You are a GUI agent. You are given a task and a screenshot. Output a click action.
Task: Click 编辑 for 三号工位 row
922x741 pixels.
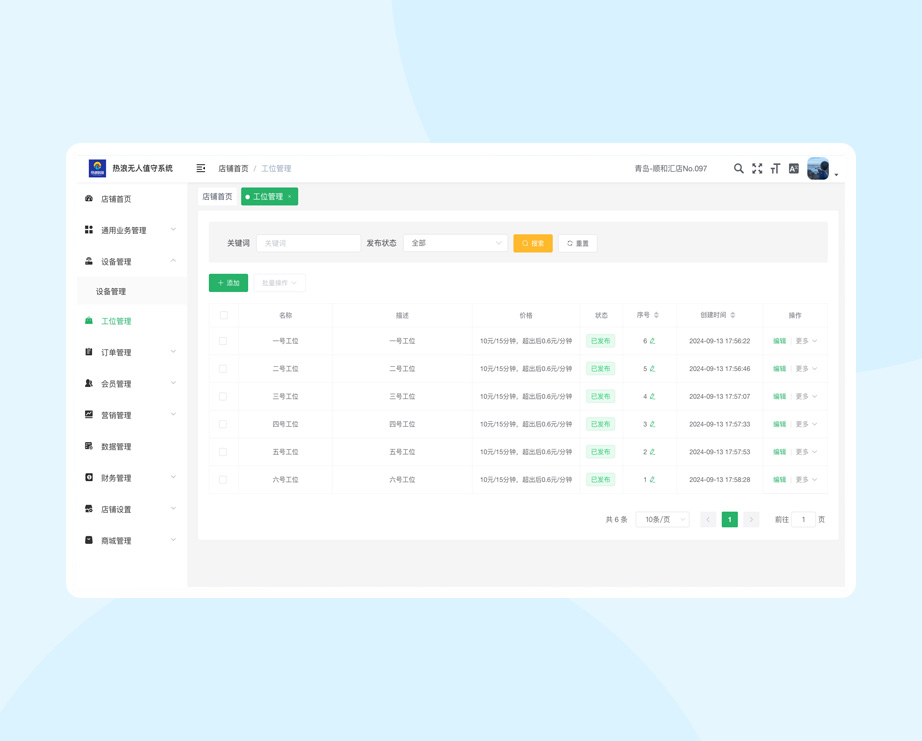[780, 396]
